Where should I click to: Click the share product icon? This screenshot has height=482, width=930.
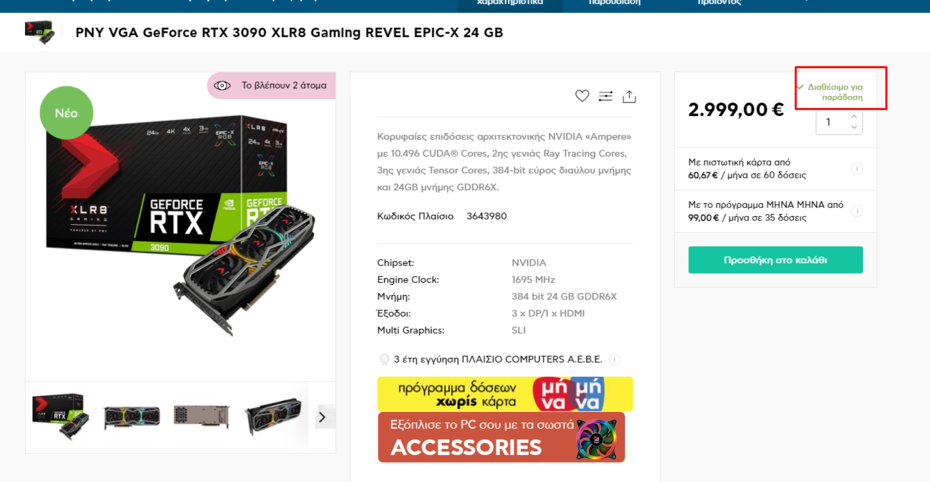[x=629, y=96]
